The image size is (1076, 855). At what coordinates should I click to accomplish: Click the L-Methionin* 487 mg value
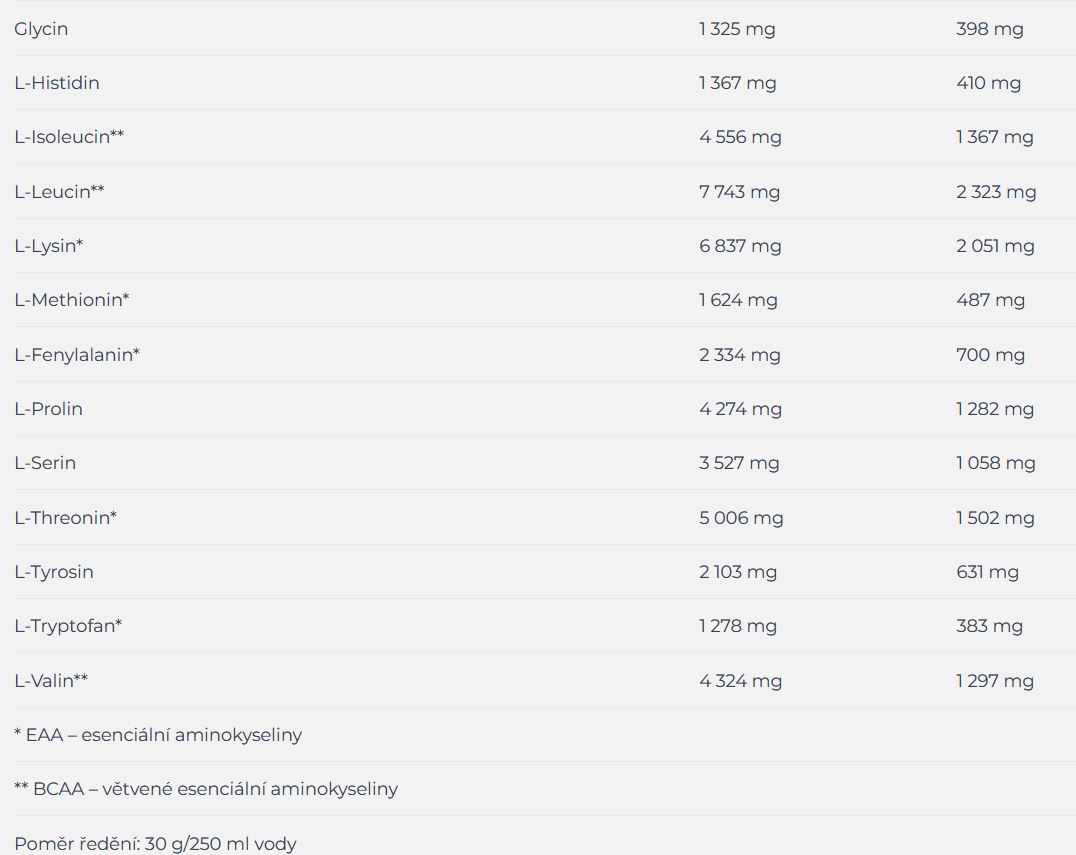[x=990, y=301]
